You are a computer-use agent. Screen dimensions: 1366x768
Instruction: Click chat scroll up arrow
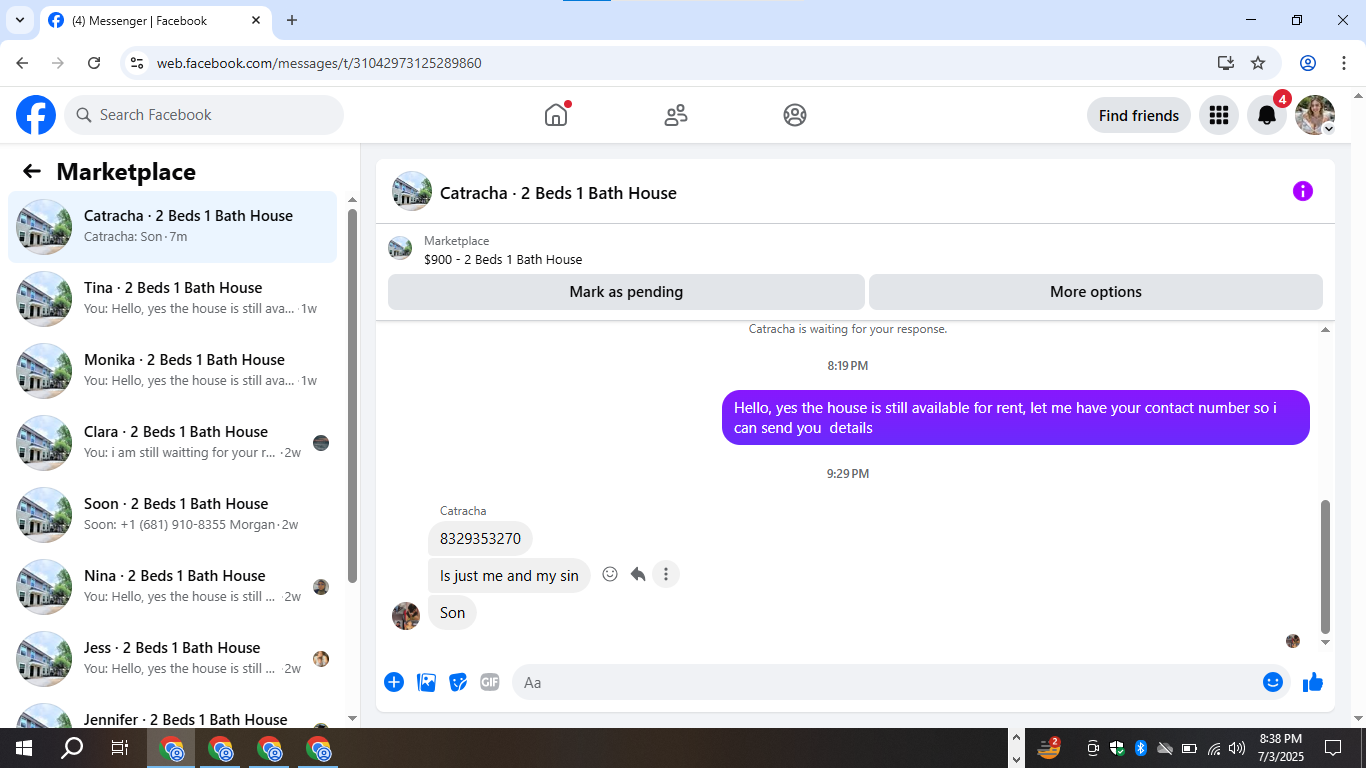[1326, 330]
